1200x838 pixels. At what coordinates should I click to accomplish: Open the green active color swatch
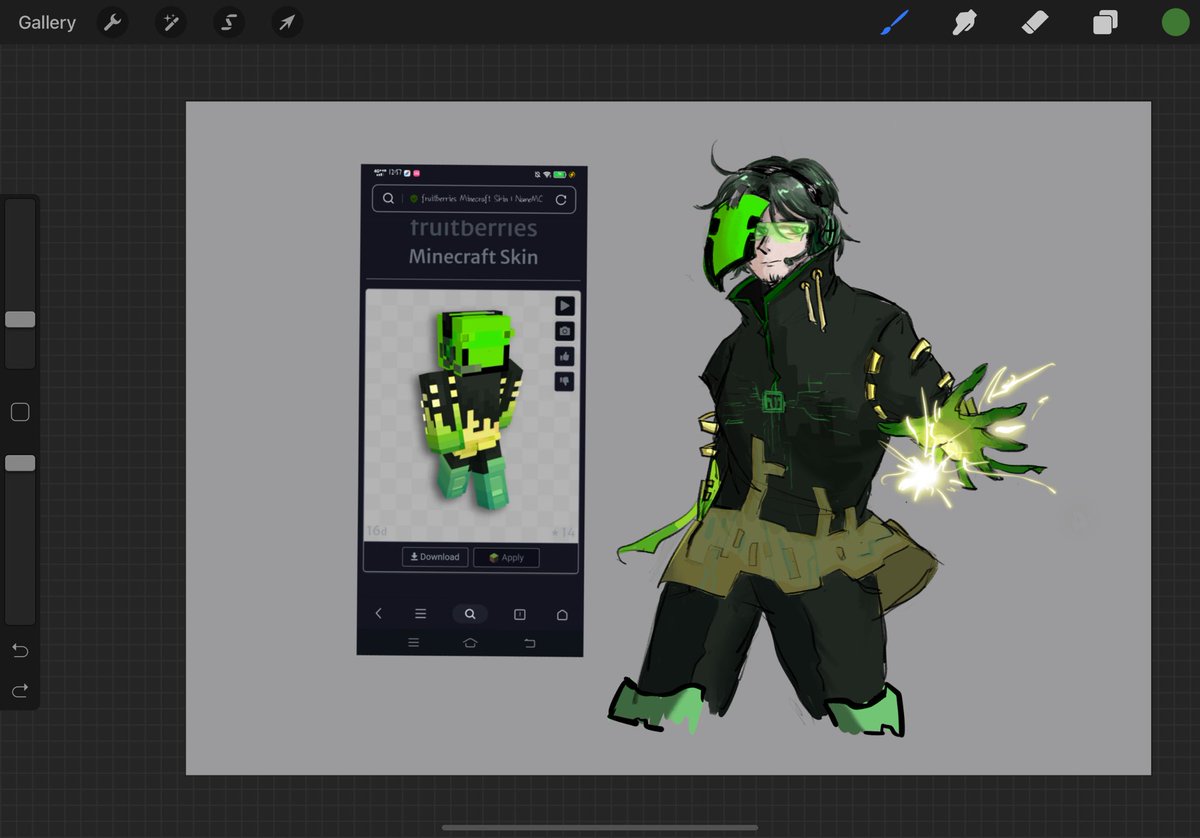point(1175,22)
